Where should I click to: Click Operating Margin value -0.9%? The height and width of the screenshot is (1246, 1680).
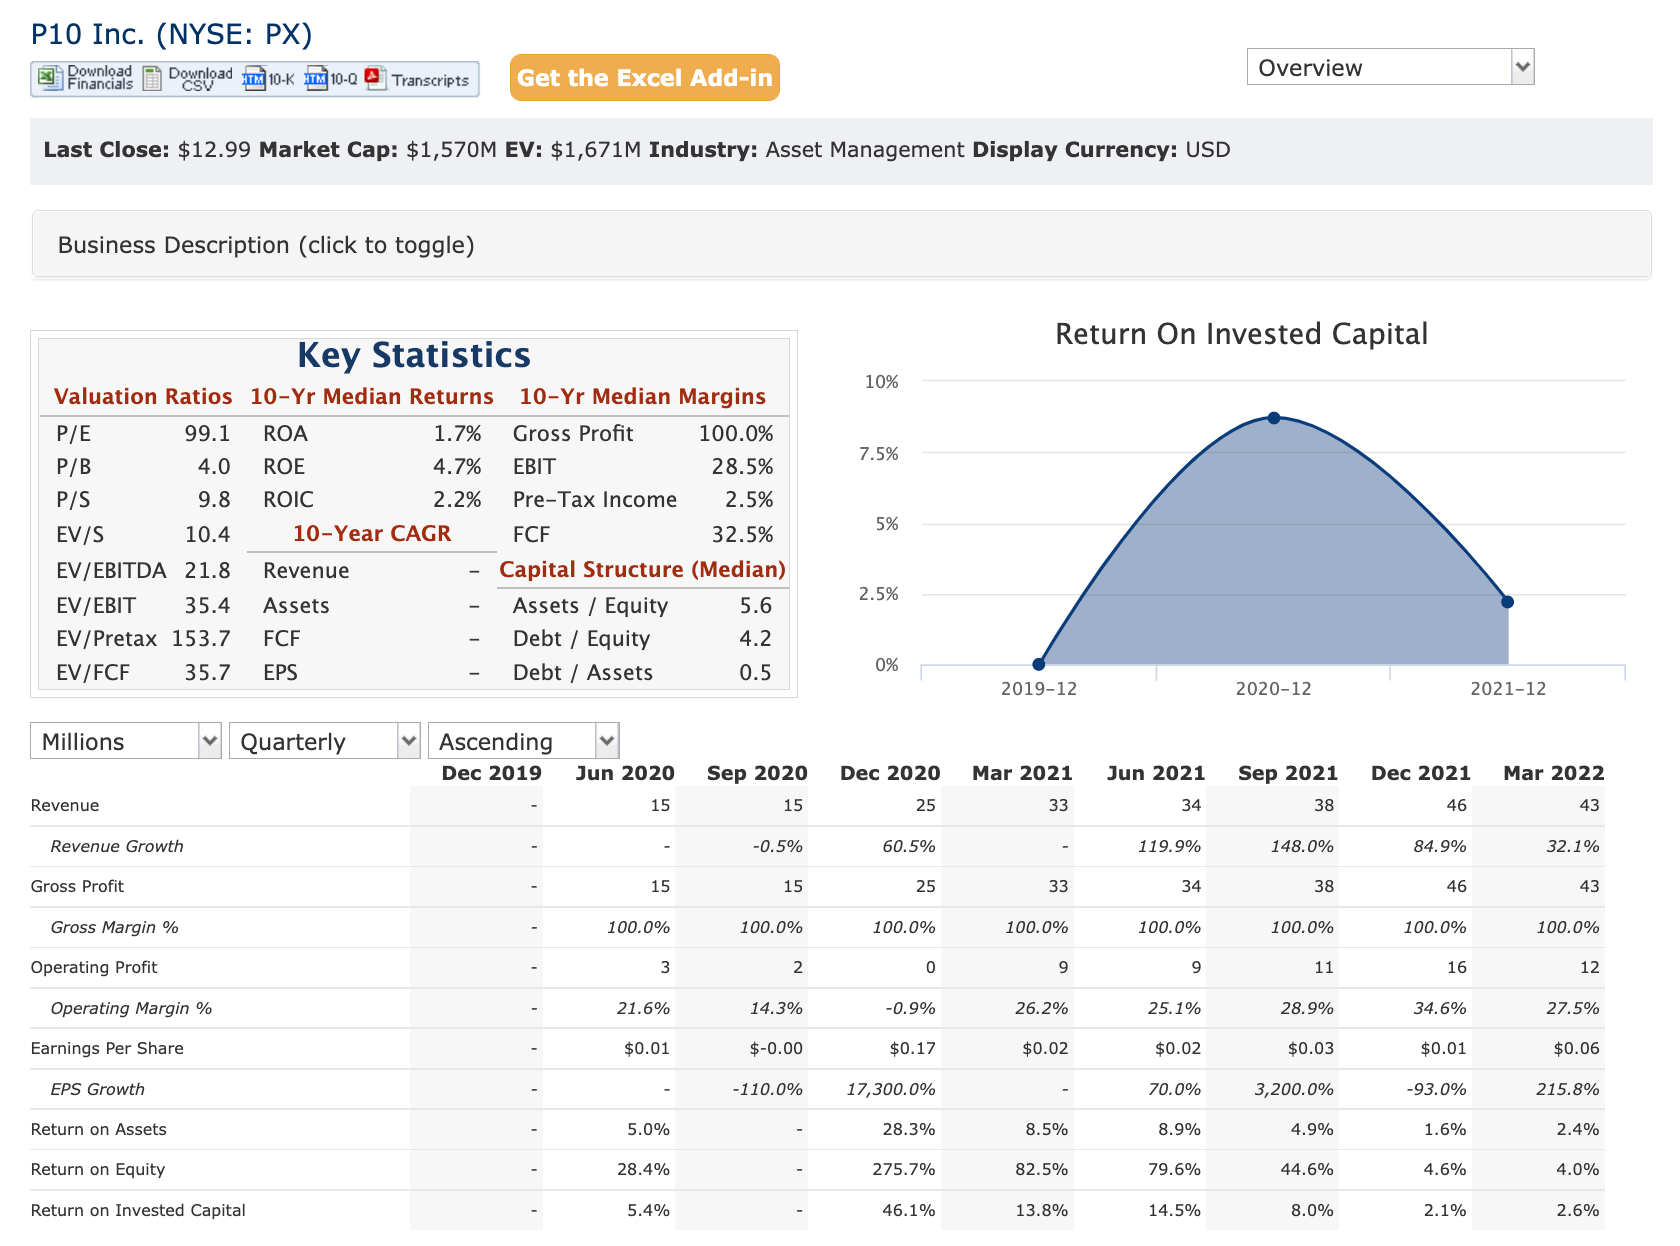coord(910,1008)
